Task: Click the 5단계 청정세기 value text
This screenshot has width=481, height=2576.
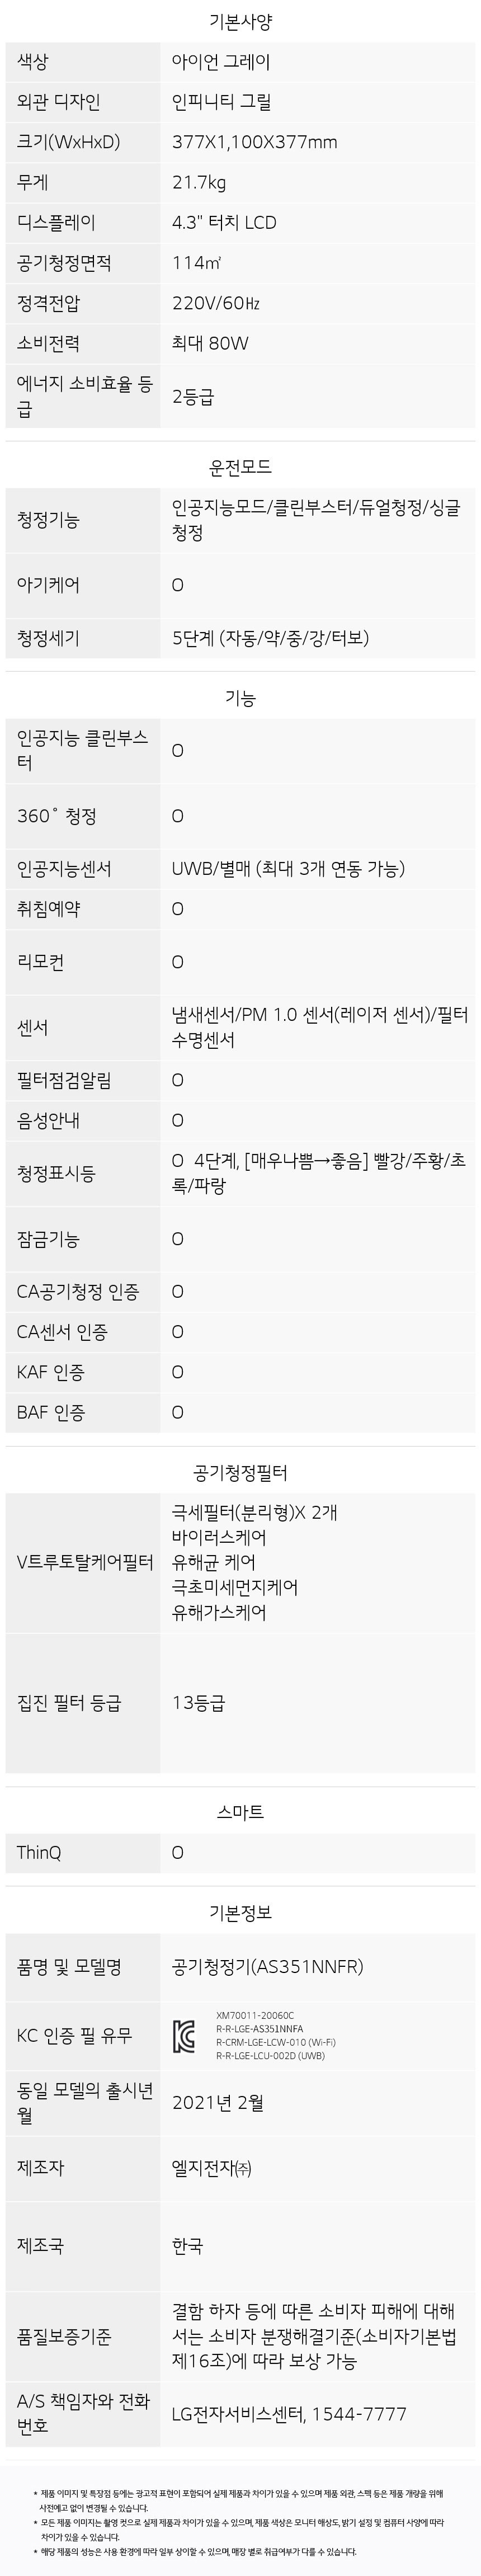Action: click(x=270, y=638)
